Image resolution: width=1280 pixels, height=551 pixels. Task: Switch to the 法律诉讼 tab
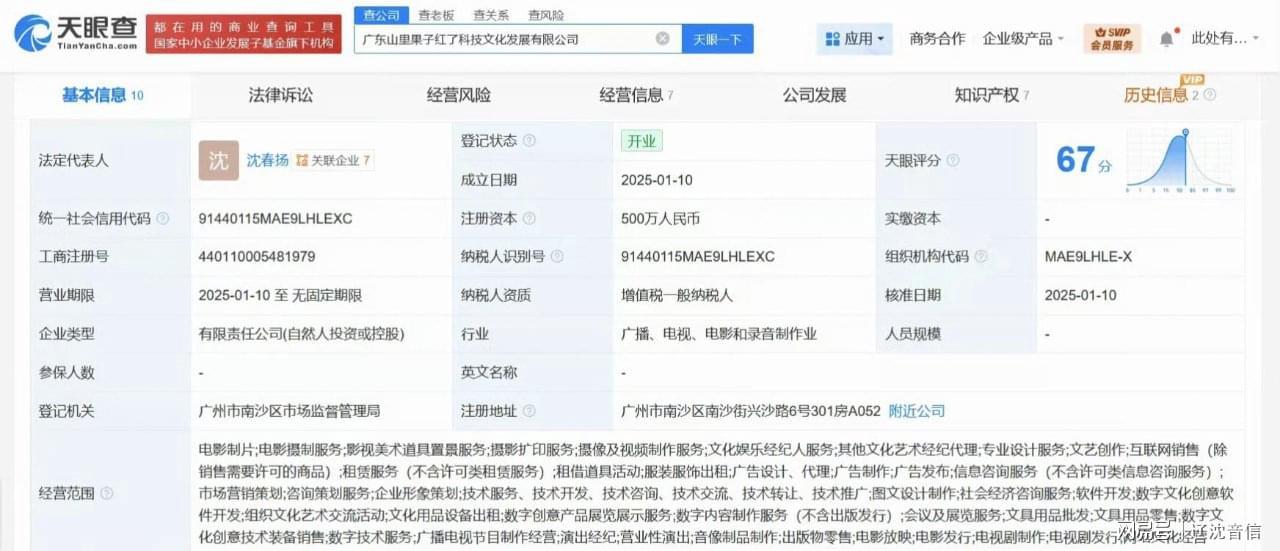point(280,95)
